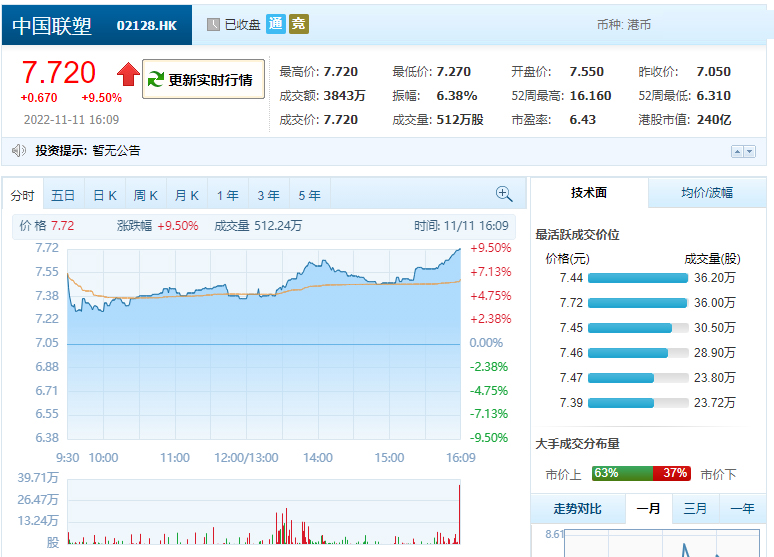This screenshot has width=774, height=557.
Task: Click the volume bar for price 7.44
Action: coord(638,278)
